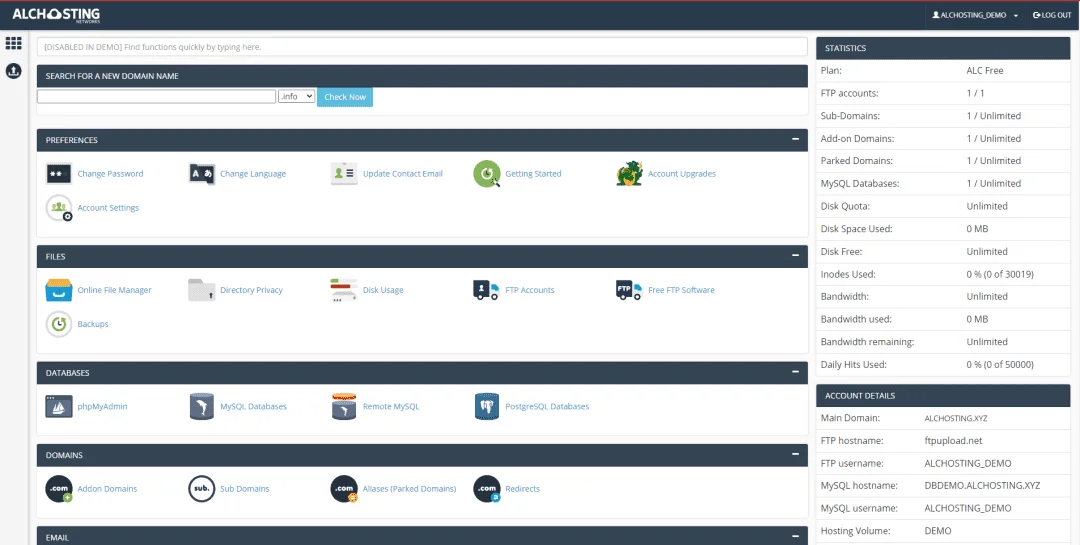Click the 'ftpupload.net' FTP hostname value
The image size is (1080, 545).
[x=953, y=440]
